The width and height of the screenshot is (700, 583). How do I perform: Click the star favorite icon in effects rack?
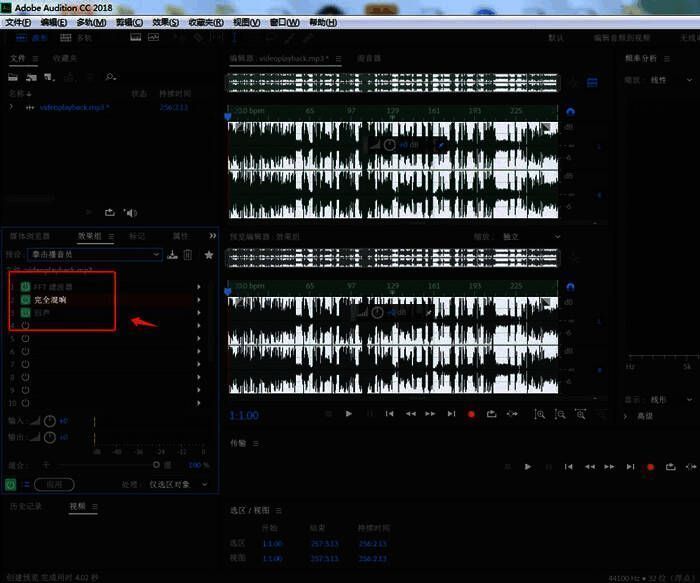click(x=209, y=255)
